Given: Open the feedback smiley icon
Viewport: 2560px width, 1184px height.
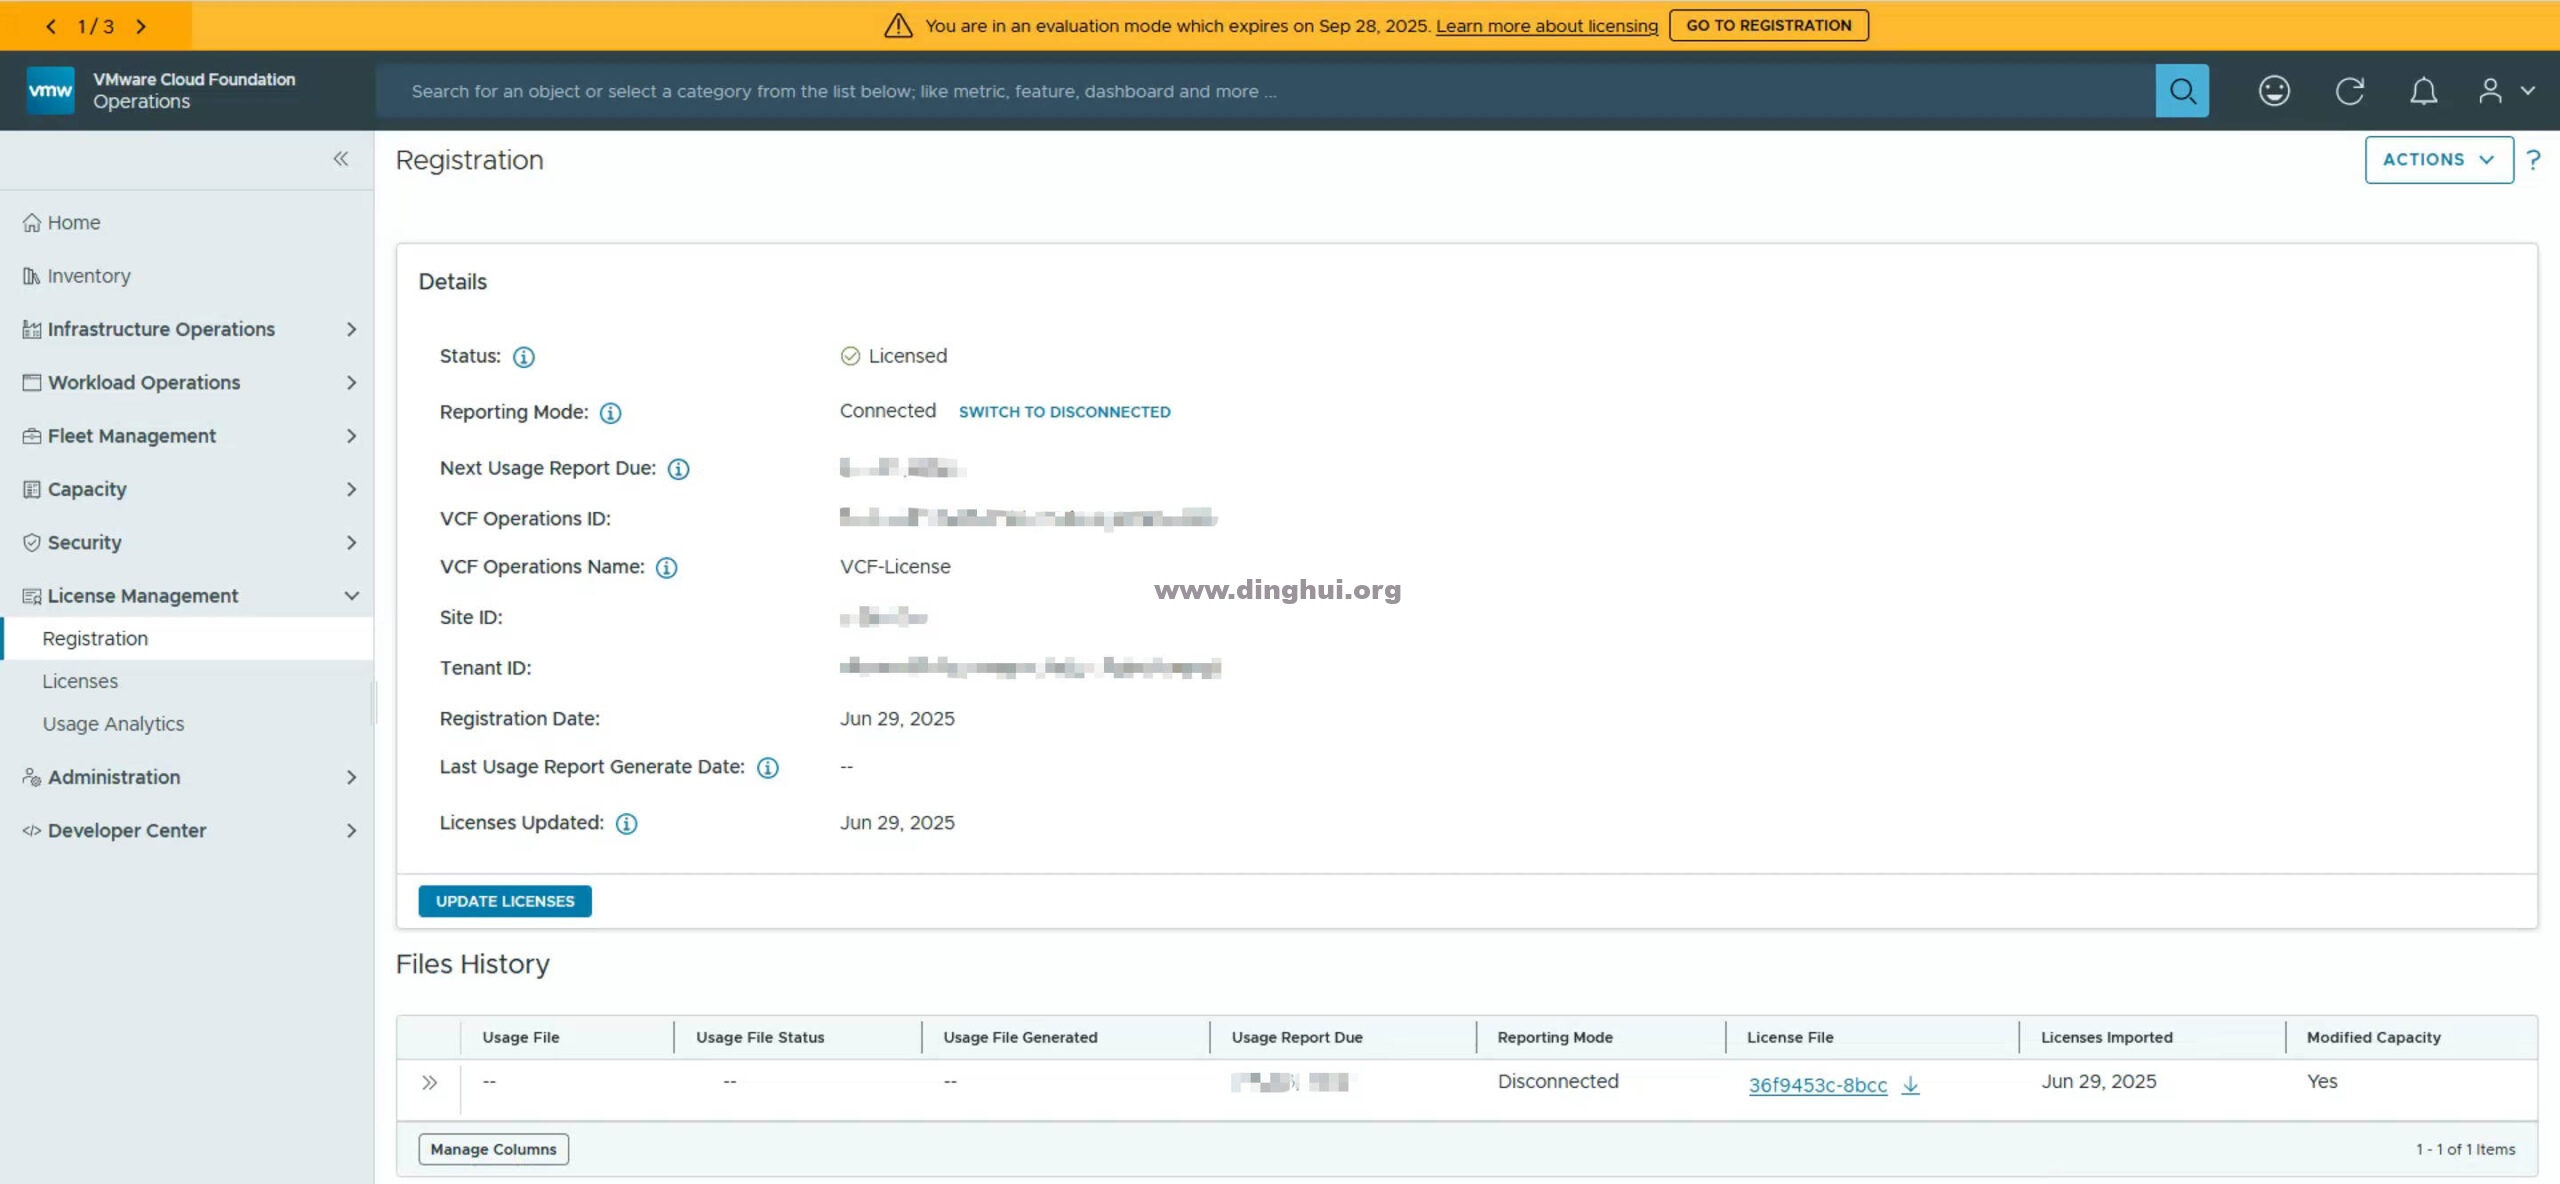Looking at the screenshot, I should (x=2274, y=91).
